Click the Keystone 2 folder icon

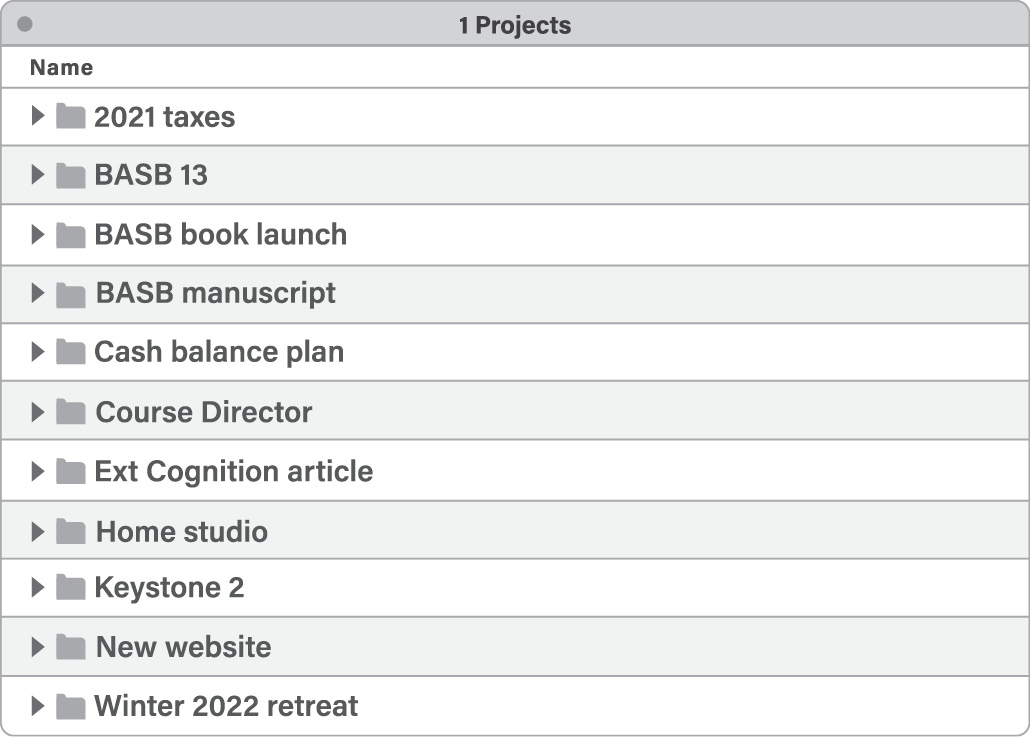(70, 588)
